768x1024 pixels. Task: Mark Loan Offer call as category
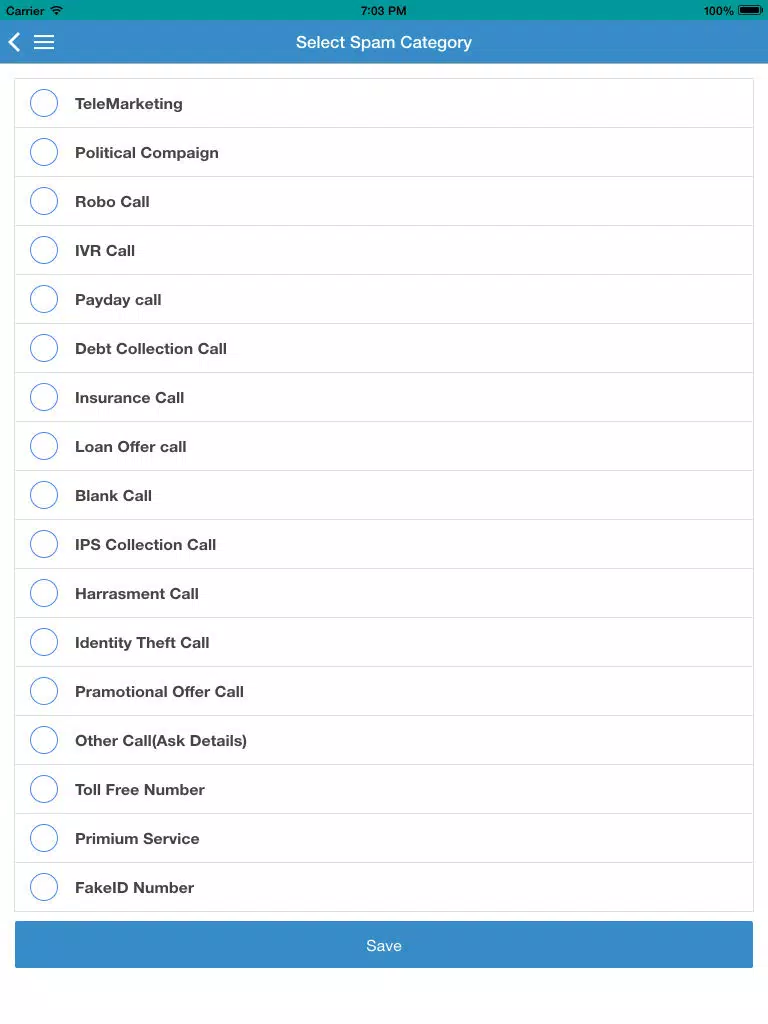pos(384,446)
